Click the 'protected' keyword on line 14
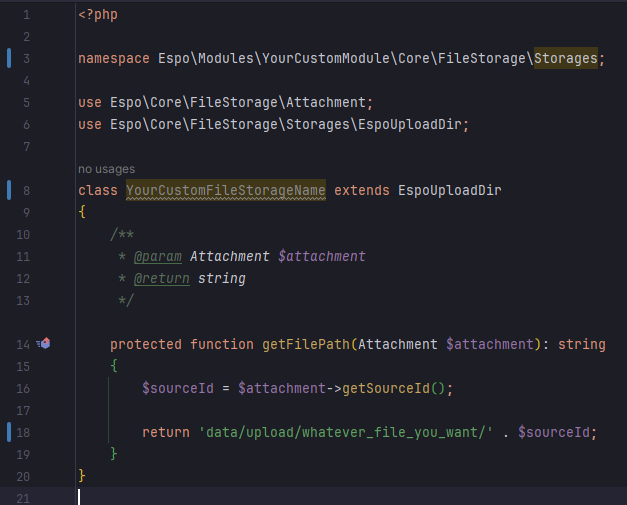The width and height of the screenshot is (627, 505). point(146,344)
